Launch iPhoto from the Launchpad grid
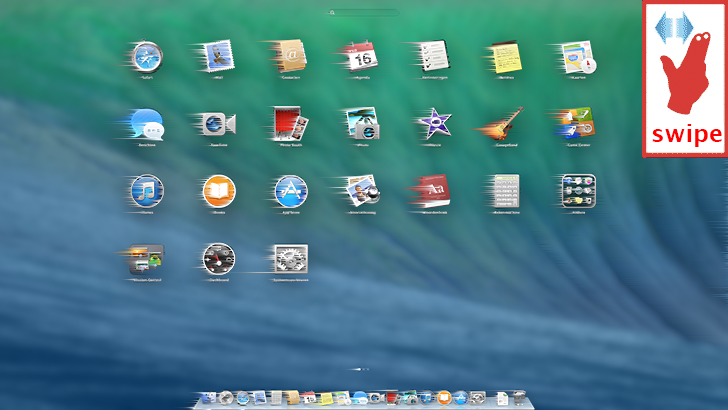Viewport: 728px width, 410px height. point(363,124)
